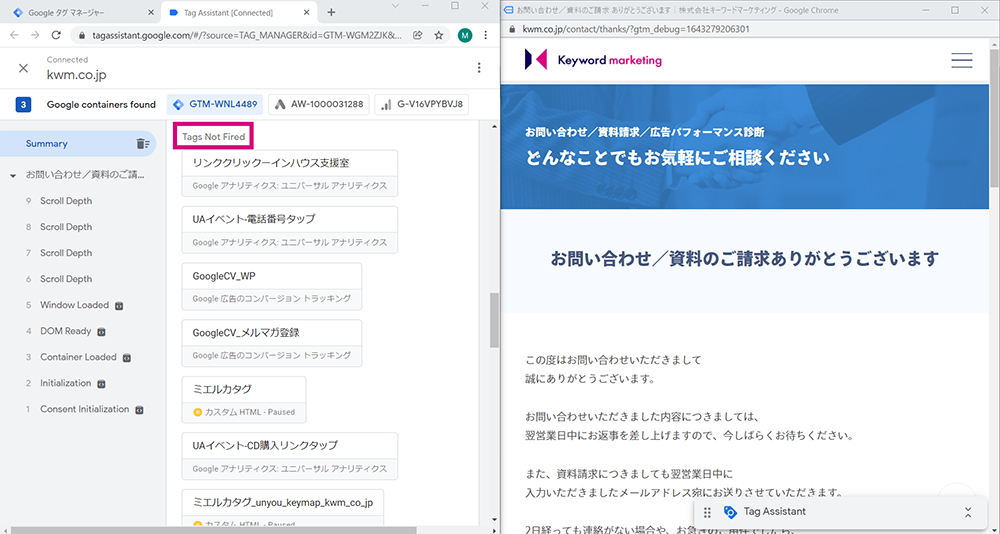Click the containers found count badge 3
The width and height of the screenshot is (1000, 534).
pos(24,105)
